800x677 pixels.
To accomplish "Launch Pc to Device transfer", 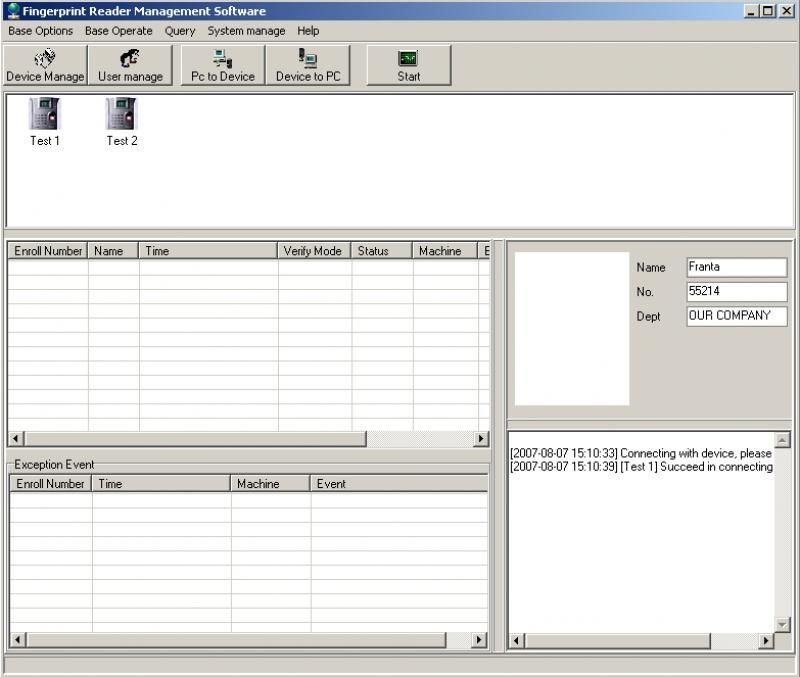I will pyautogui.click(x=222, y=65).
